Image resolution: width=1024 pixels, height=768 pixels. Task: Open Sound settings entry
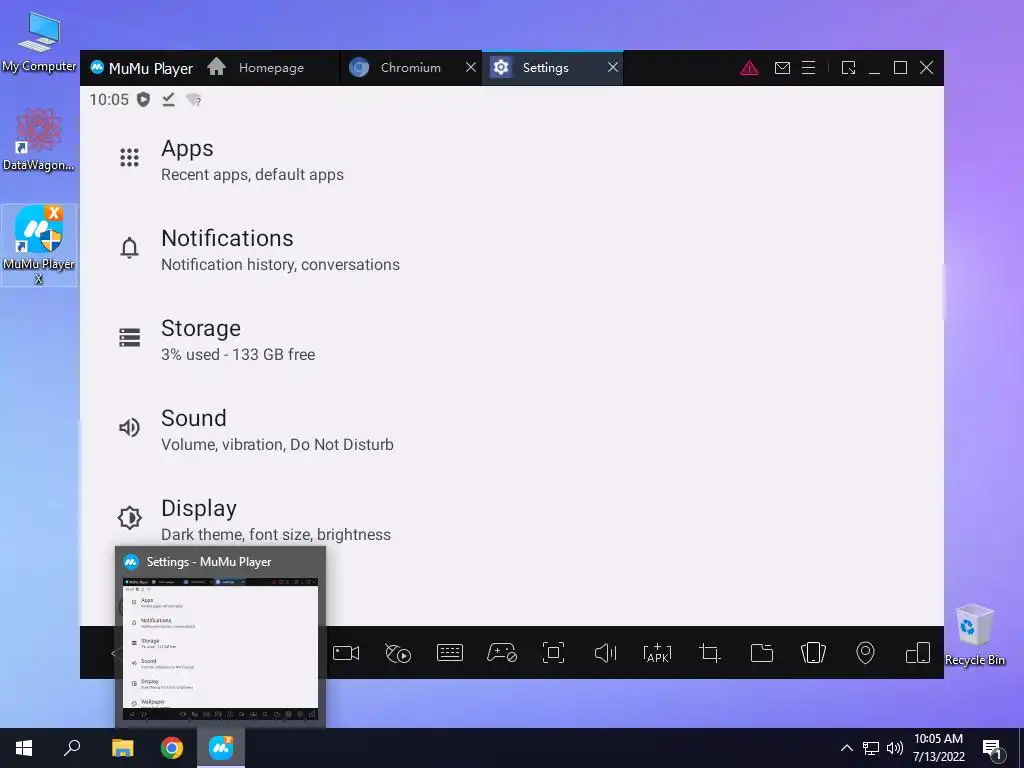tap(511, 429)
